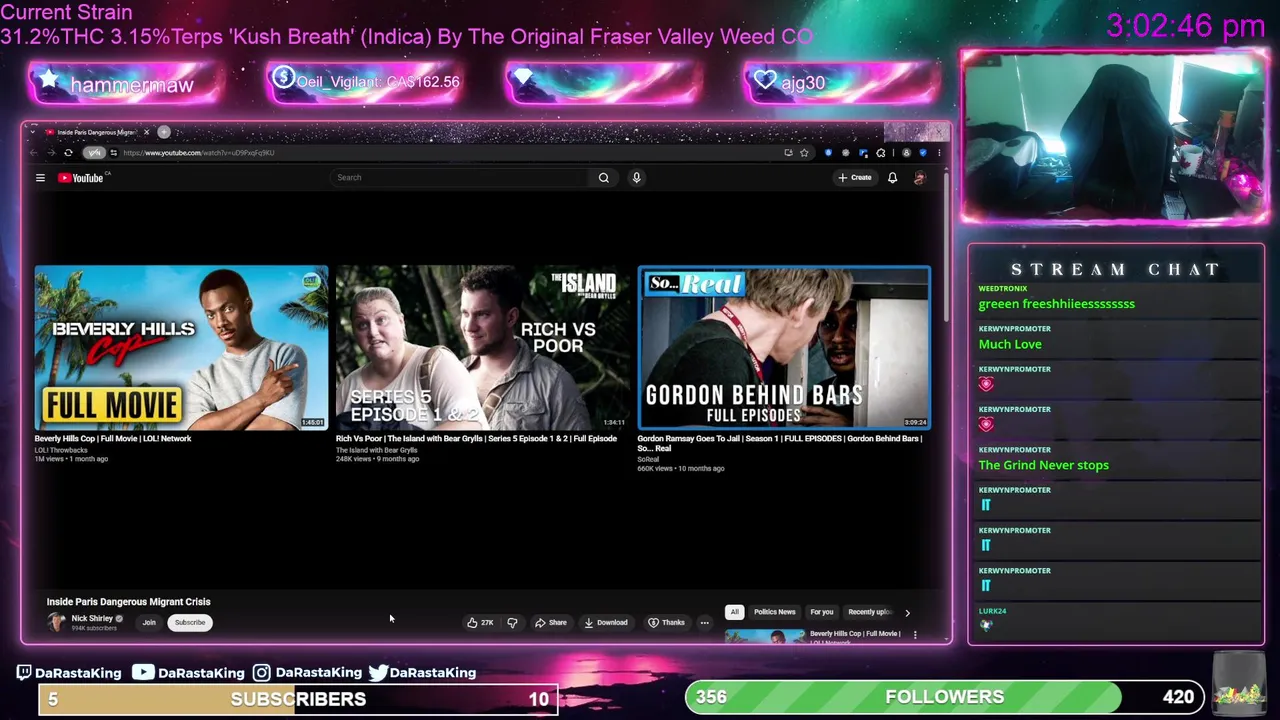This screenshot has width=1280, height=720.
Task: Click the subscribers progress bar
Action: [298, 699]
